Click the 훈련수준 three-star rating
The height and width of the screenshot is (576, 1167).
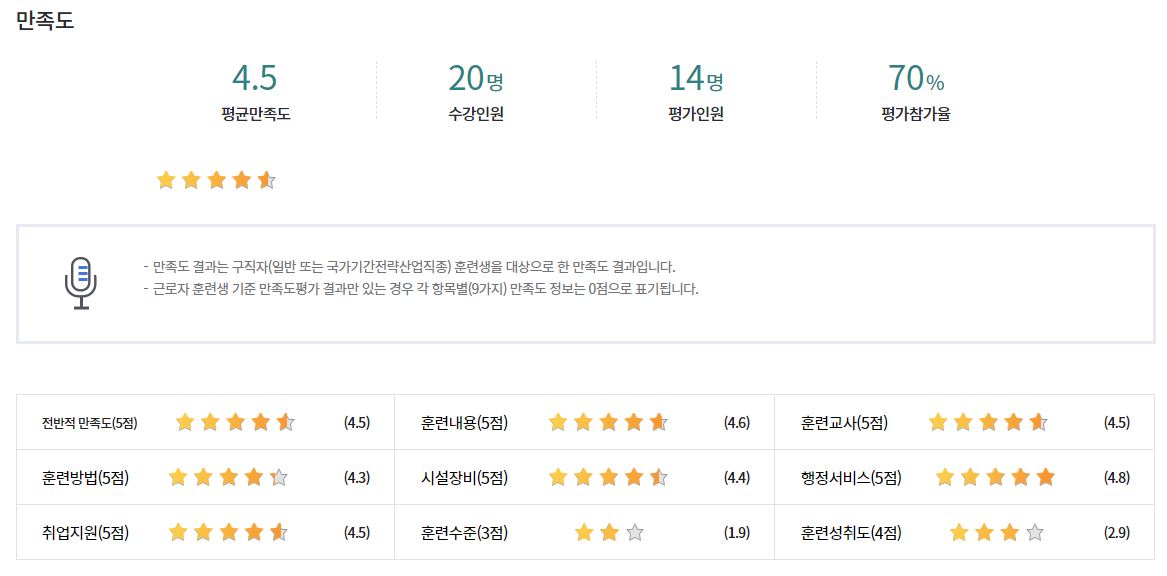pos(609,532)
